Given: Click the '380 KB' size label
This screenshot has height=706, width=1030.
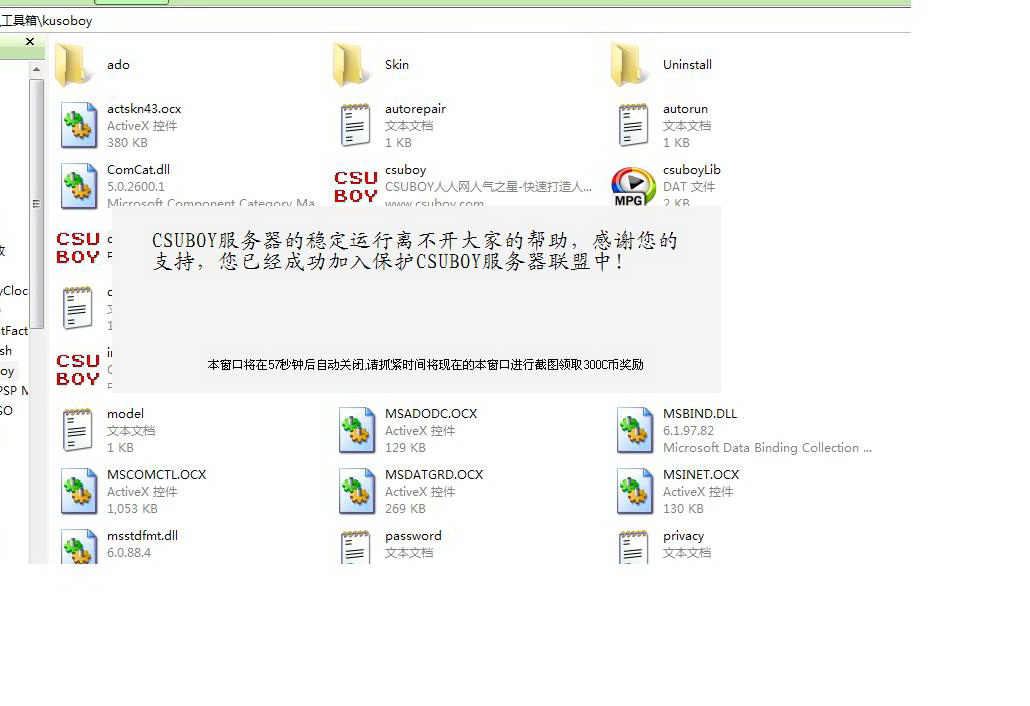Looking at the screenshot, I should 127,143.
